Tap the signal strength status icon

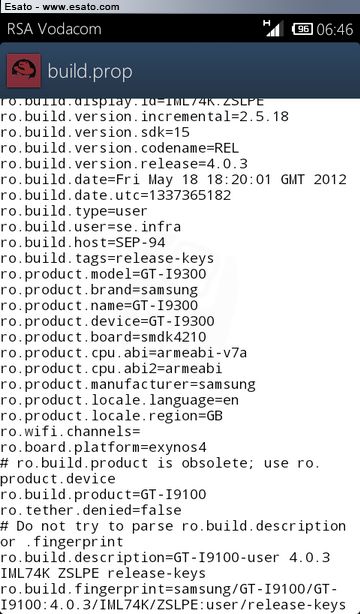[x=273, y=29]
